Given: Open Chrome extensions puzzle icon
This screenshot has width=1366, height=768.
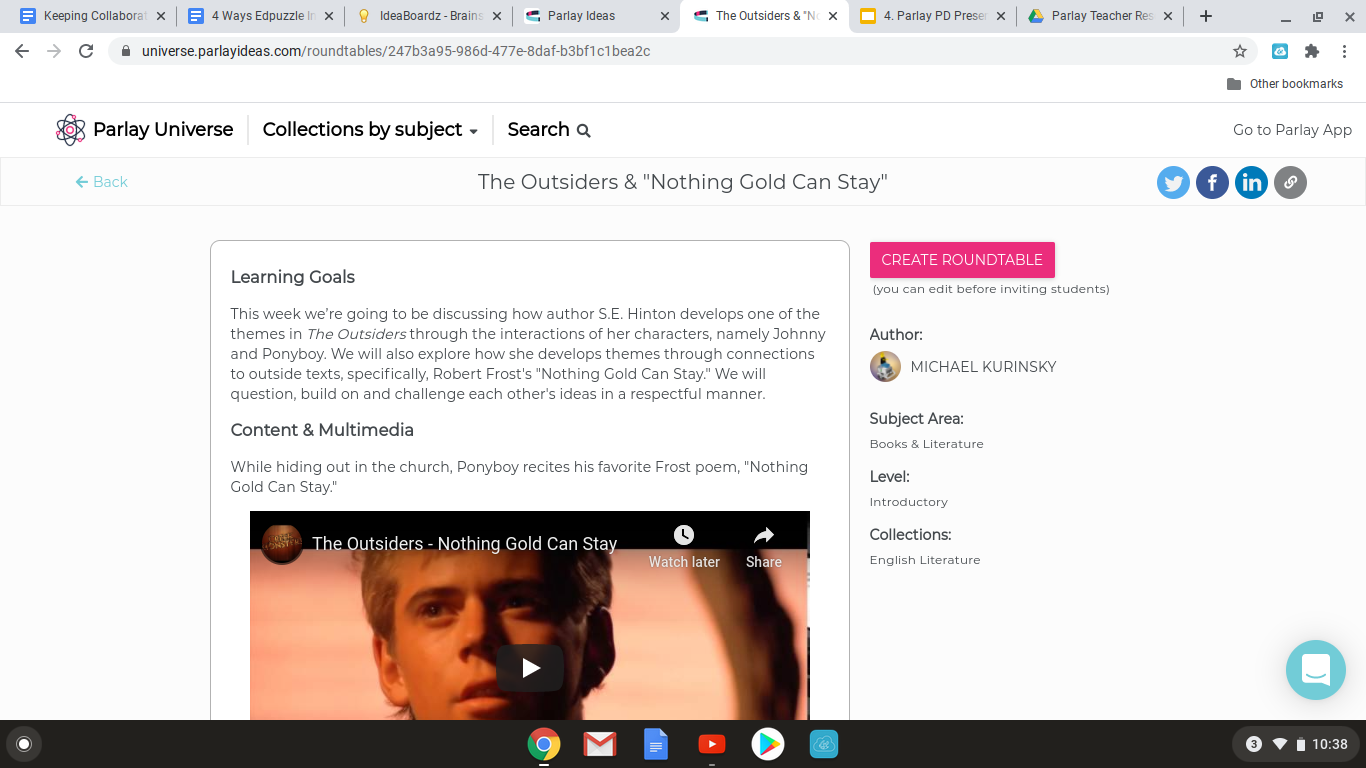Looking at the screenshot, I should 1312,51.
